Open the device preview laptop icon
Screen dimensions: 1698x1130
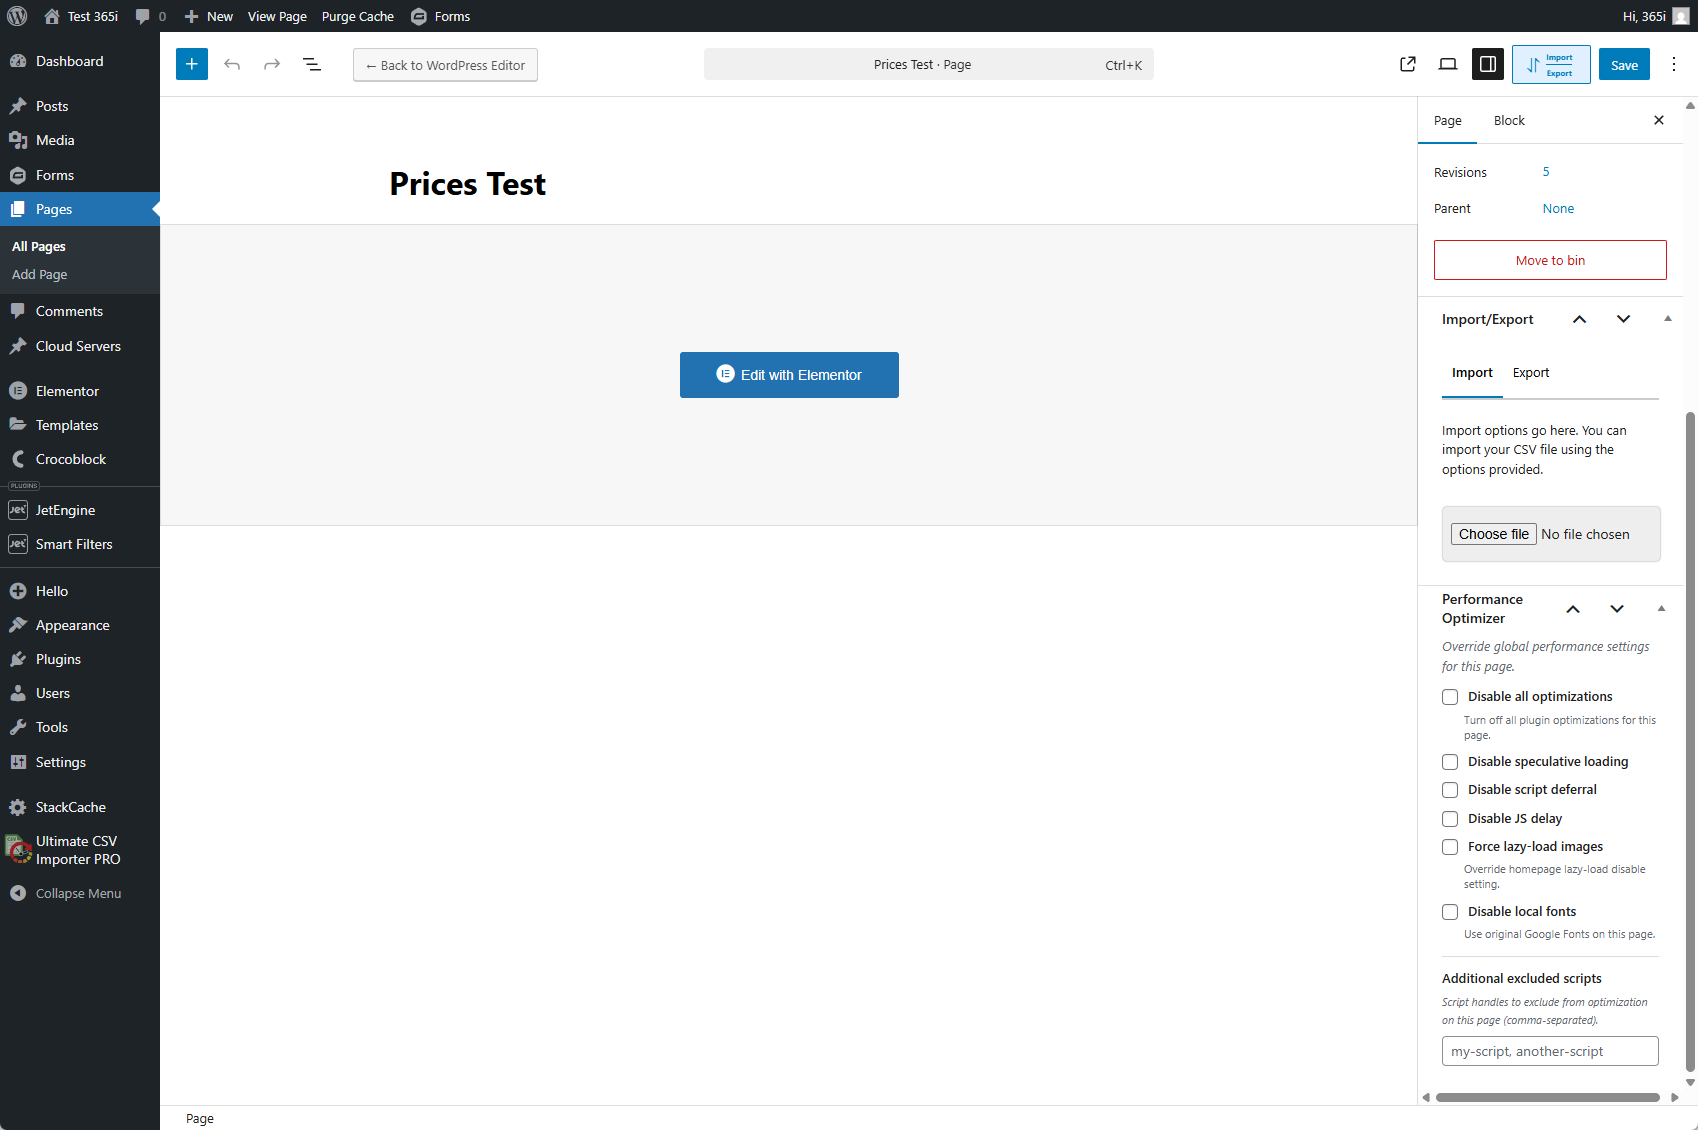coord(1448,64)
